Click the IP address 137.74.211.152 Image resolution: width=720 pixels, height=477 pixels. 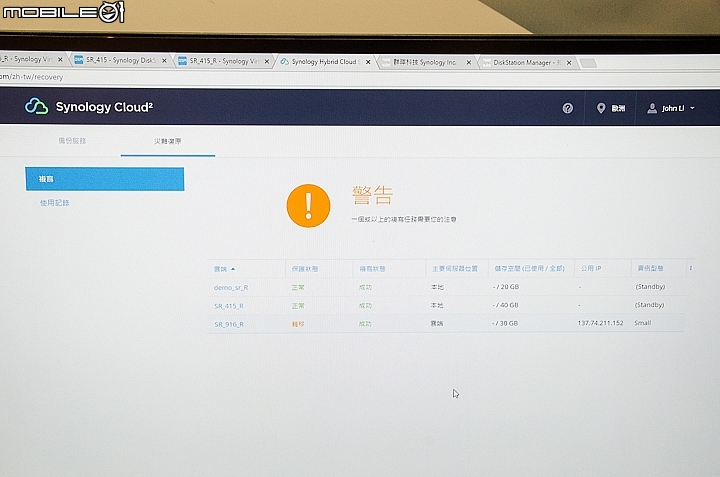pos(600,323)
